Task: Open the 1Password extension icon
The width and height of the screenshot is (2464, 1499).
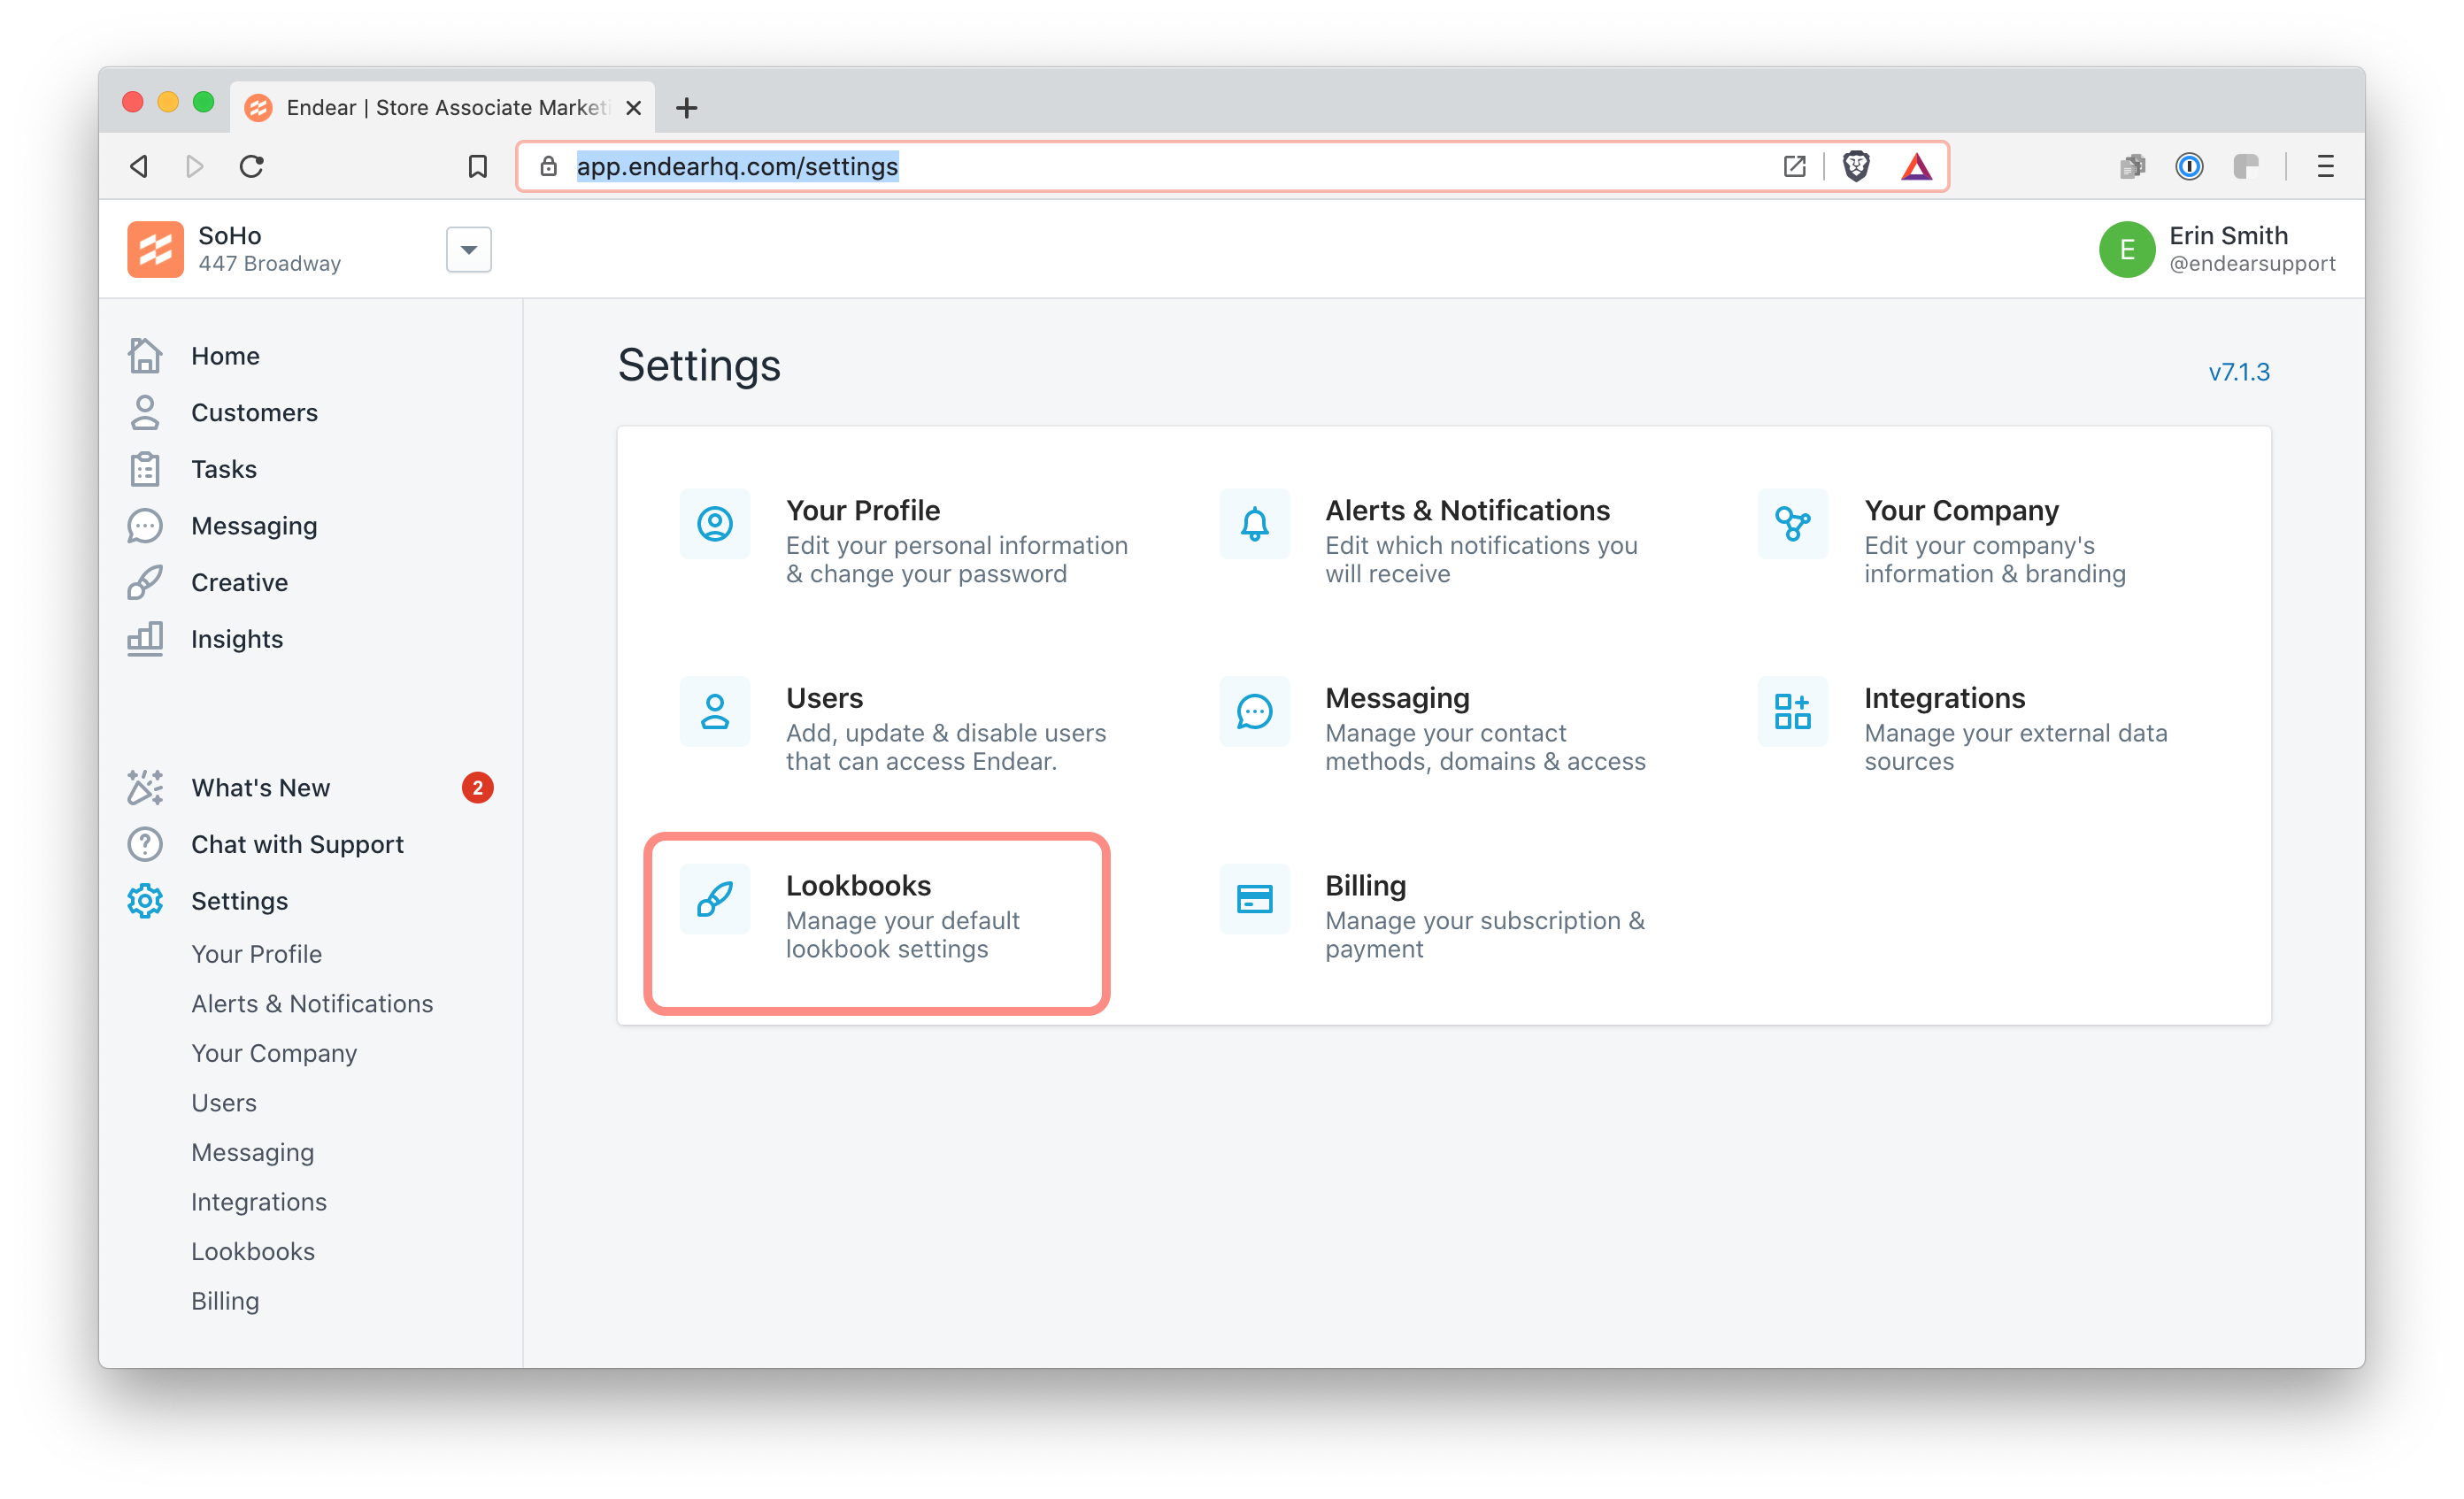Action: (2189, 166)
